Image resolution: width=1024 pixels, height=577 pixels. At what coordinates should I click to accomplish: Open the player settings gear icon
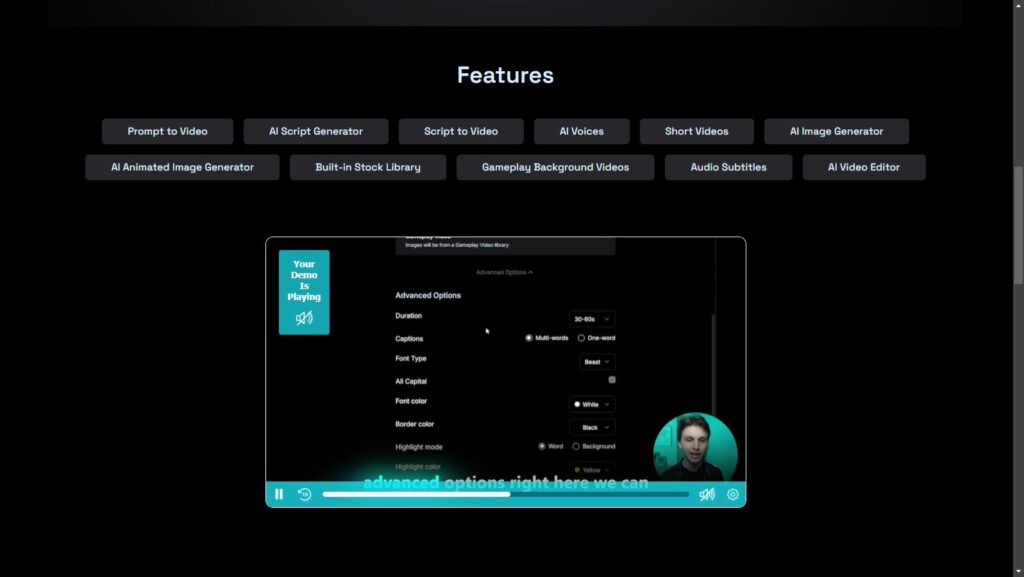[x=733, y=494]
